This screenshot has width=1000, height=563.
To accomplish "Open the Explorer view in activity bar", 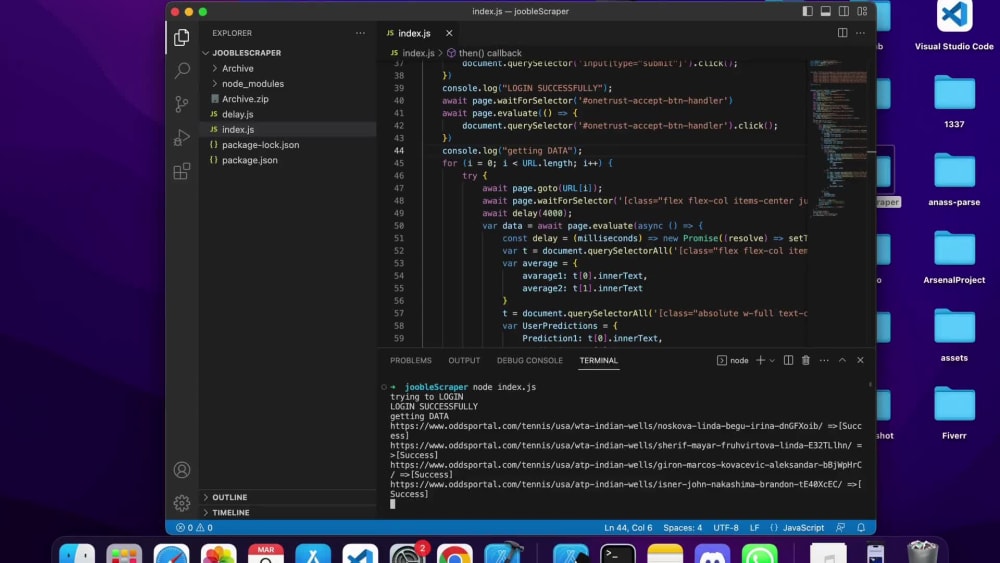I will point(182,37).
